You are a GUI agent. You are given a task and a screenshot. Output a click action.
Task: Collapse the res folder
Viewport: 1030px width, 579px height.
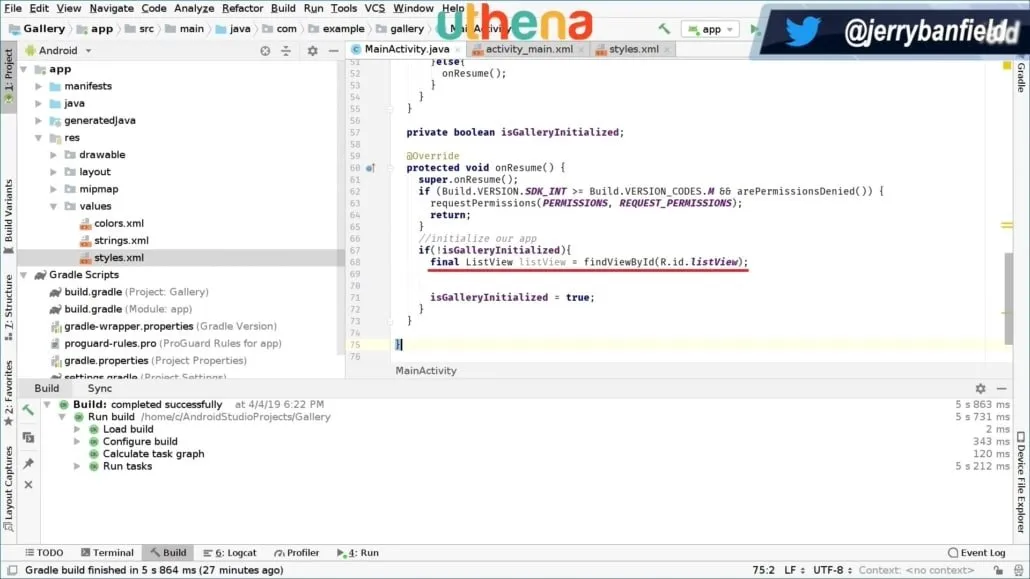pos(38,137)
